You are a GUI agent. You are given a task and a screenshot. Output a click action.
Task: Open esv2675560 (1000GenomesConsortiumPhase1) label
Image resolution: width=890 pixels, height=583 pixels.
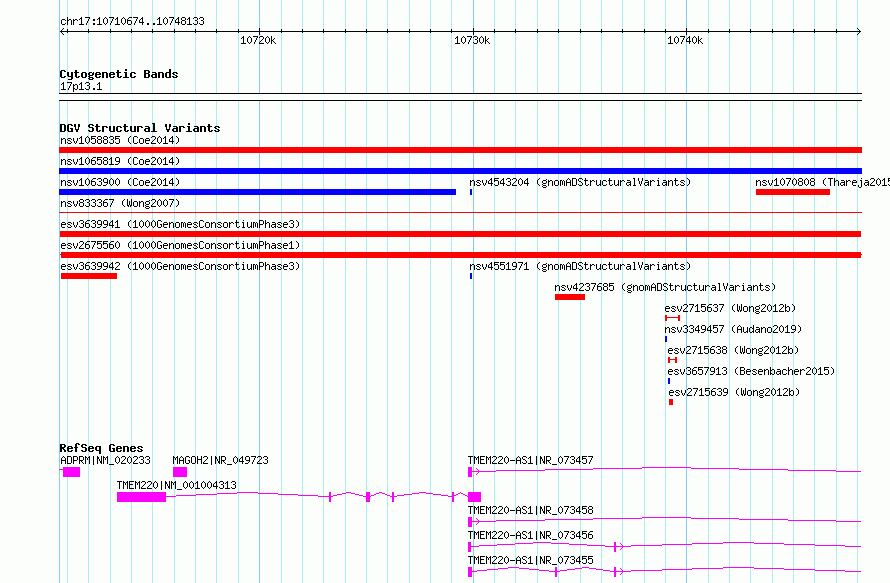180,245
